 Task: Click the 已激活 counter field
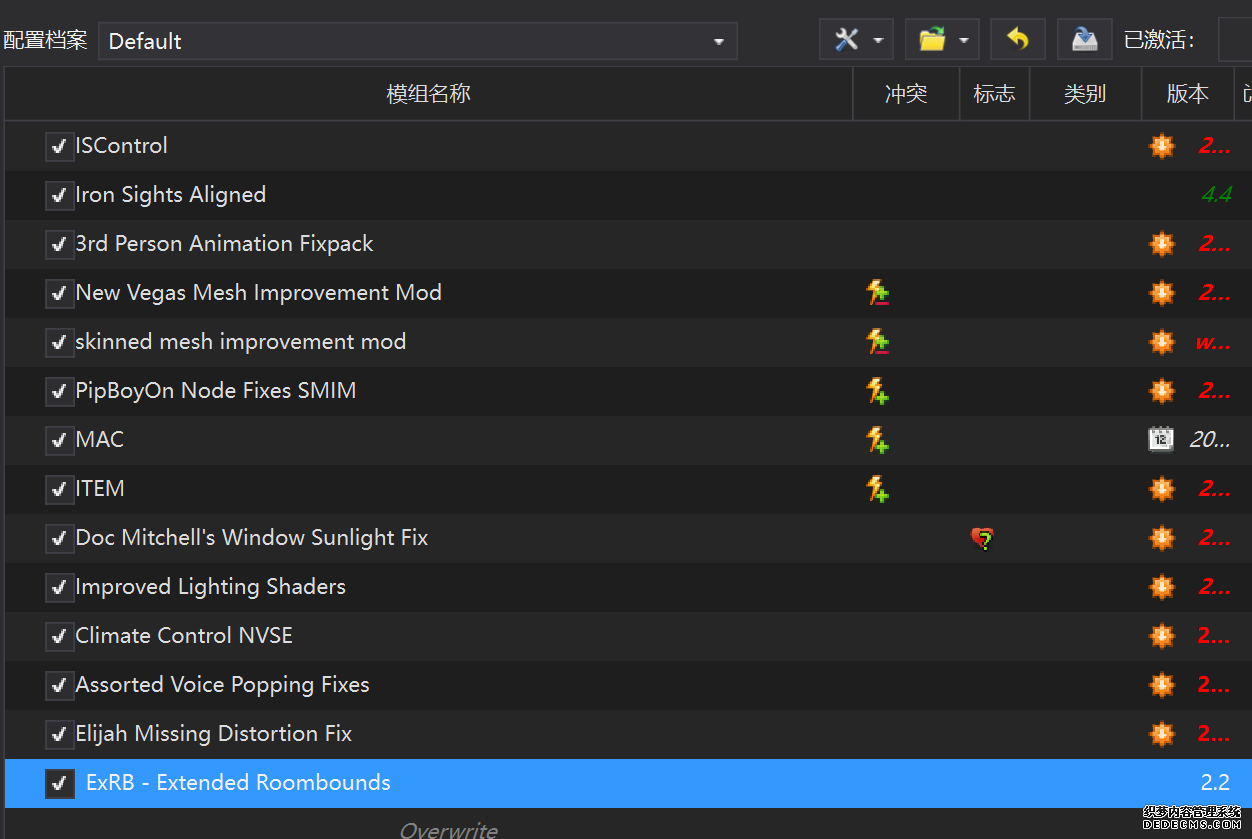pyautogui.click(x=1234, y=41)
